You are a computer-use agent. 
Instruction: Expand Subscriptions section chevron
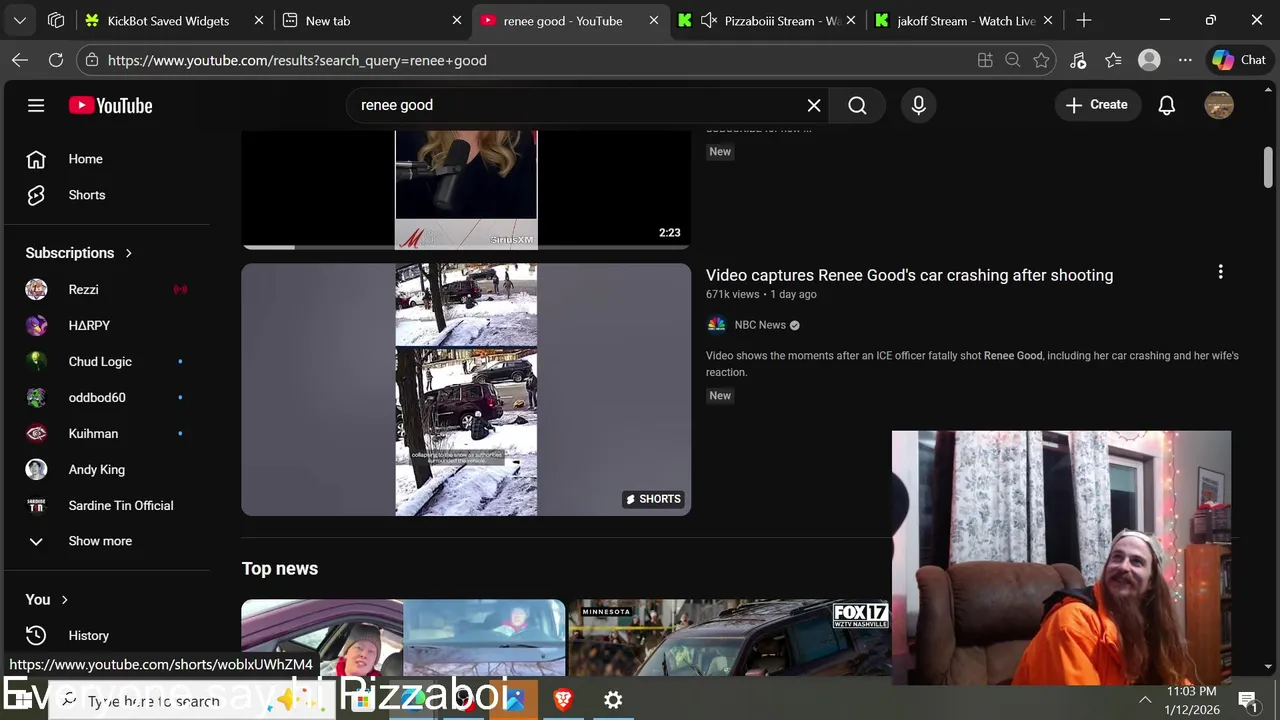(x=128, y=253)
